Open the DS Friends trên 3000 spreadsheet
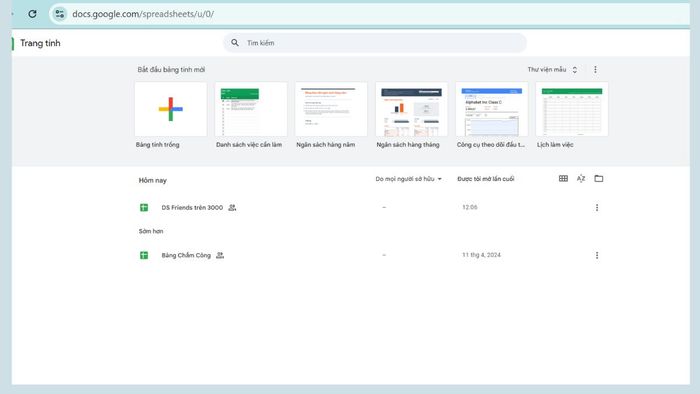700x394 pixels. (192, 207)
